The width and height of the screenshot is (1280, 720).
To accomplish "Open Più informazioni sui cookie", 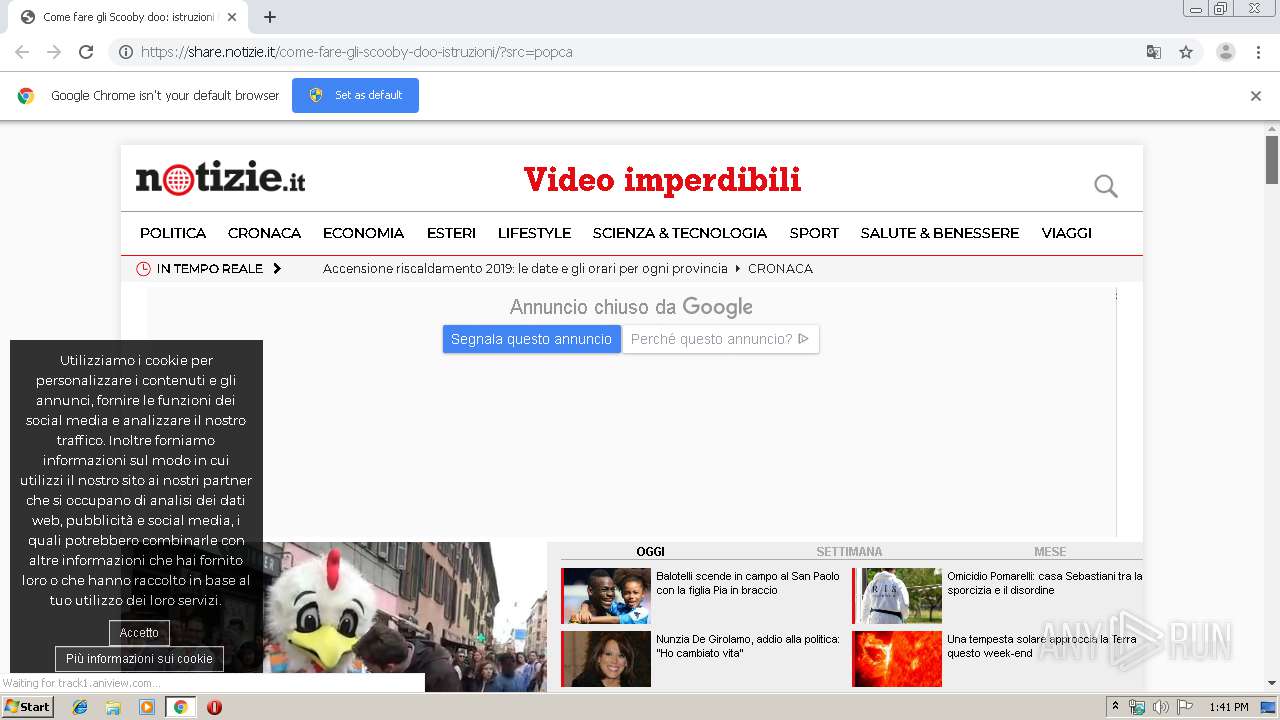I will tap(139, 659).
